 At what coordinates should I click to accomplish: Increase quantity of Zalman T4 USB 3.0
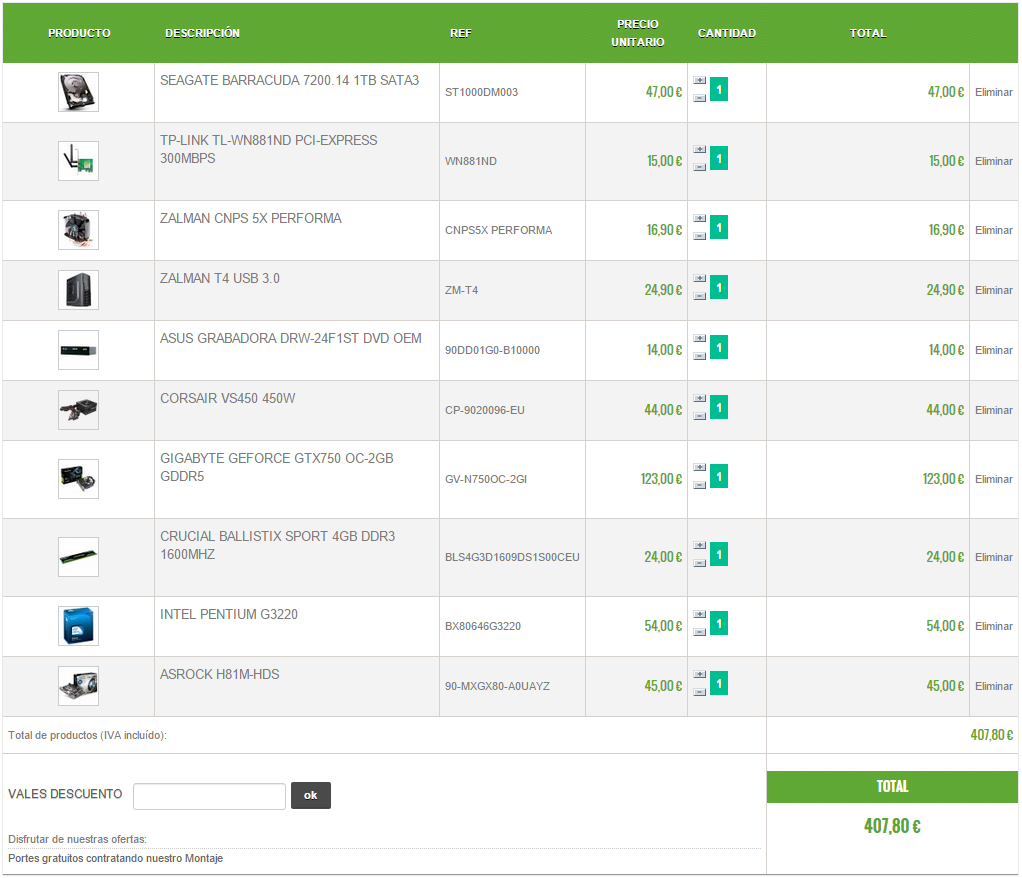pyautogui.click(x=699, y=278)
